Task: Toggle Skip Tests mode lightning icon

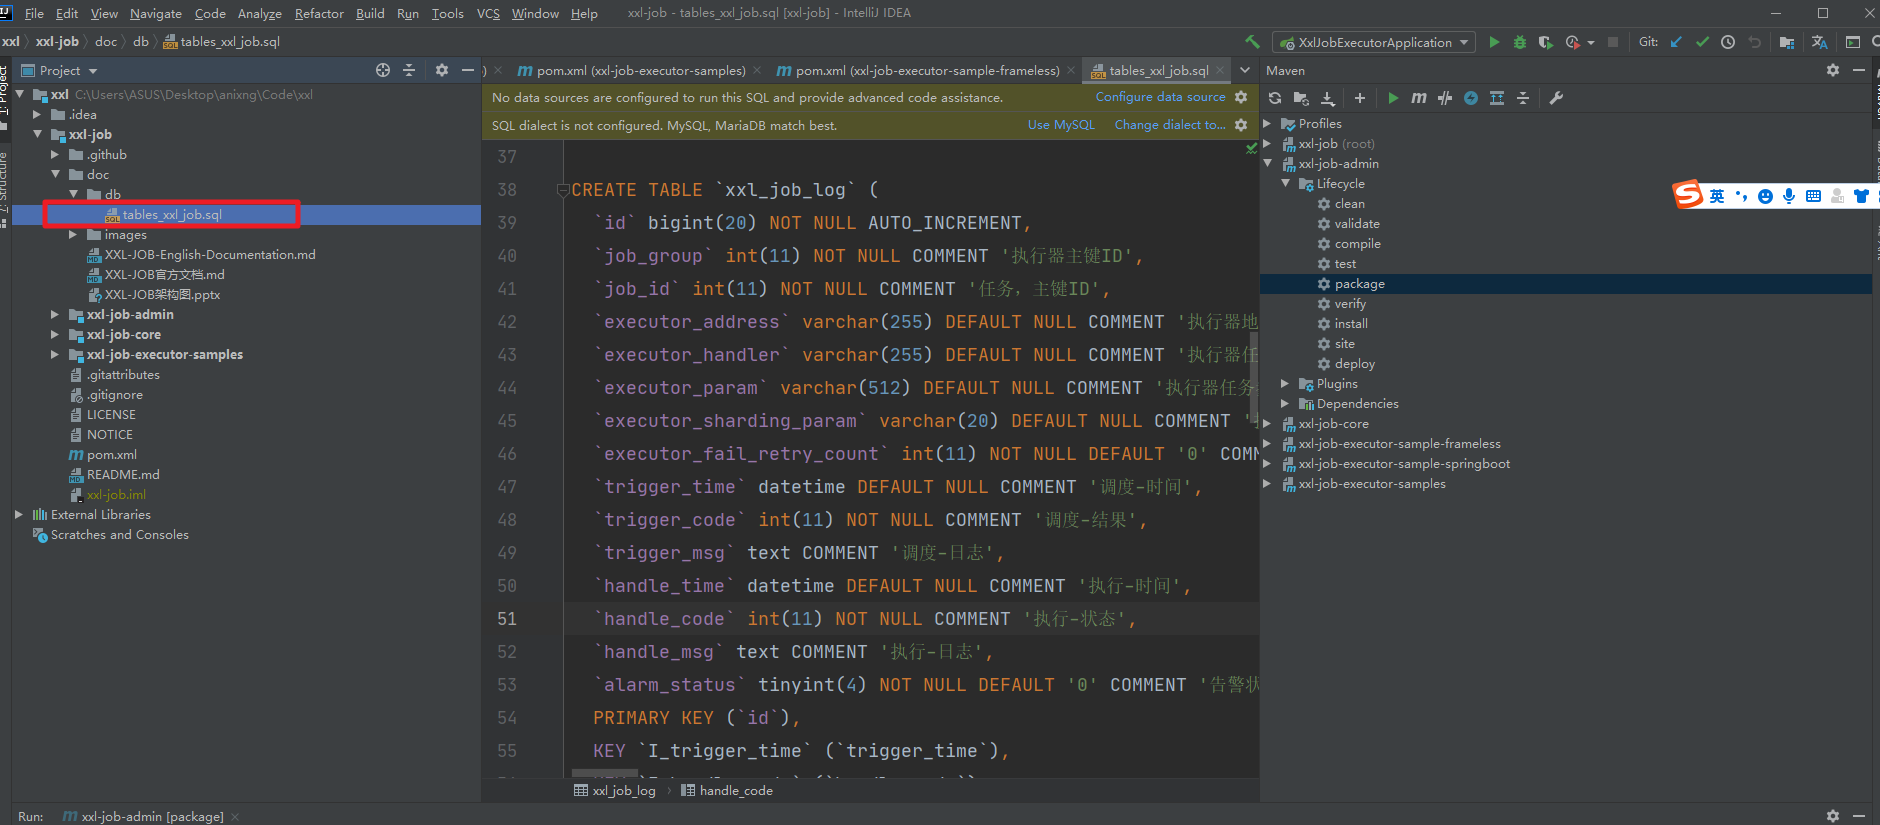Action: (x=1471, y=98)
